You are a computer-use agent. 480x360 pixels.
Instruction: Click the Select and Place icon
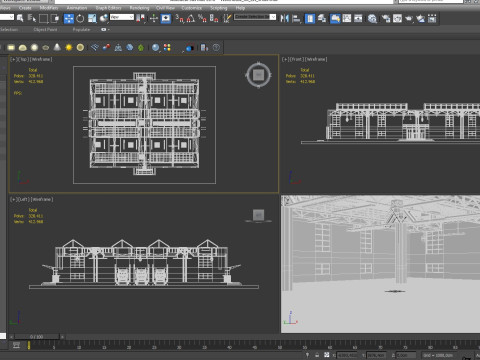(104, 18)
